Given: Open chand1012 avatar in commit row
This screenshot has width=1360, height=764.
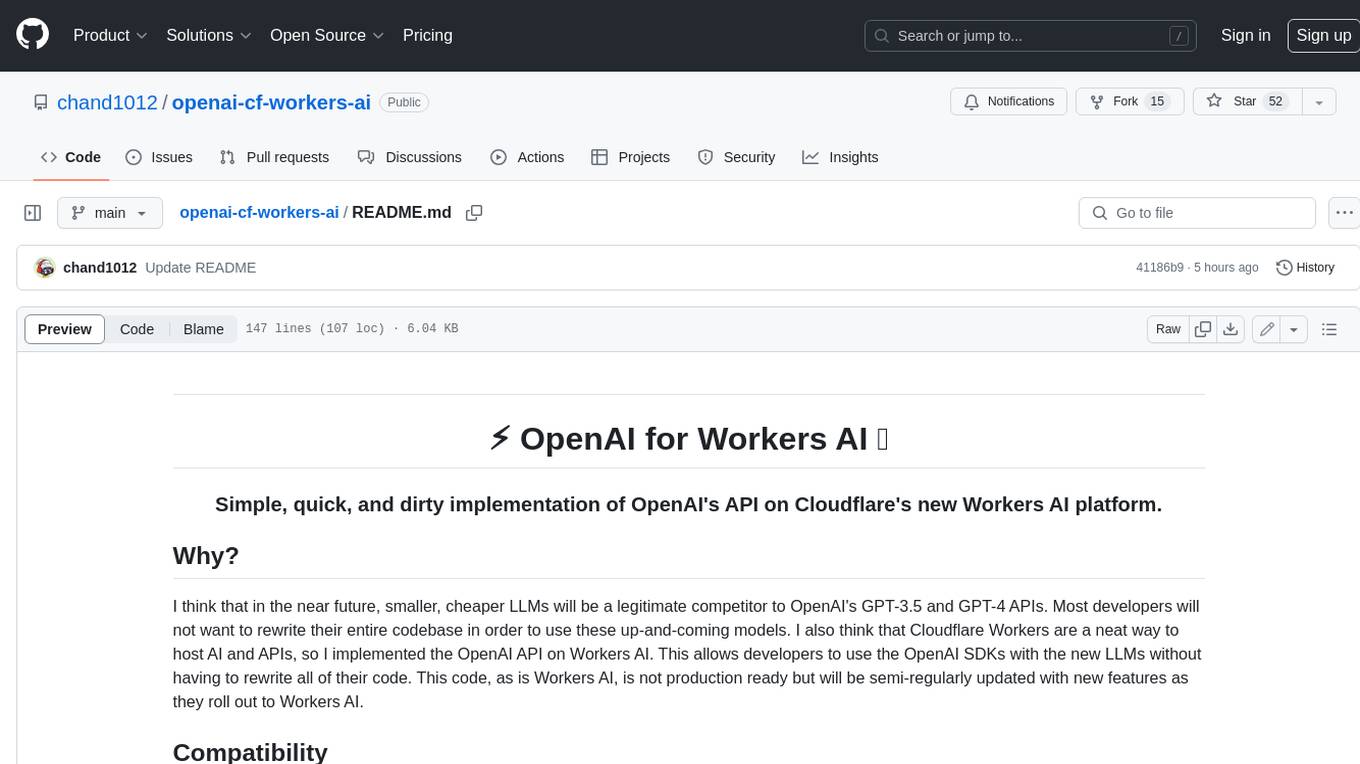Looking at the screenshot, I should (x=44, y=267).
